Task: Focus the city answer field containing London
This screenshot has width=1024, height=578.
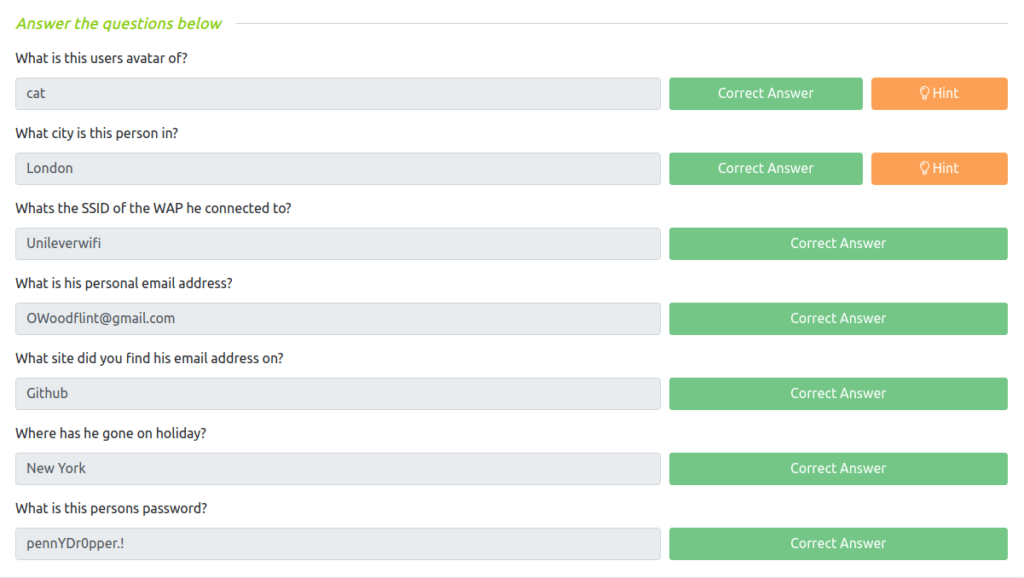Action: (x=338, y=169)
